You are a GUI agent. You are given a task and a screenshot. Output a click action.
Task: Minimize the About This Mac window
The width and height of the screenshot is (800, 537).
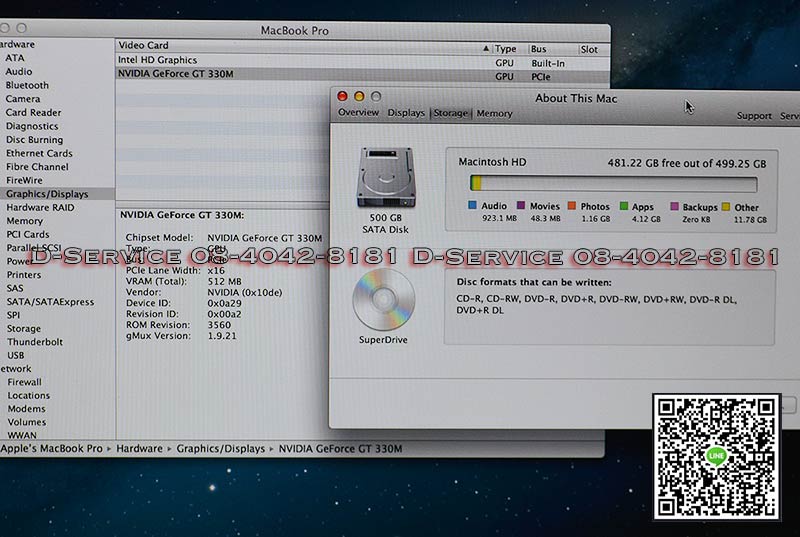[x=359, y=96]
